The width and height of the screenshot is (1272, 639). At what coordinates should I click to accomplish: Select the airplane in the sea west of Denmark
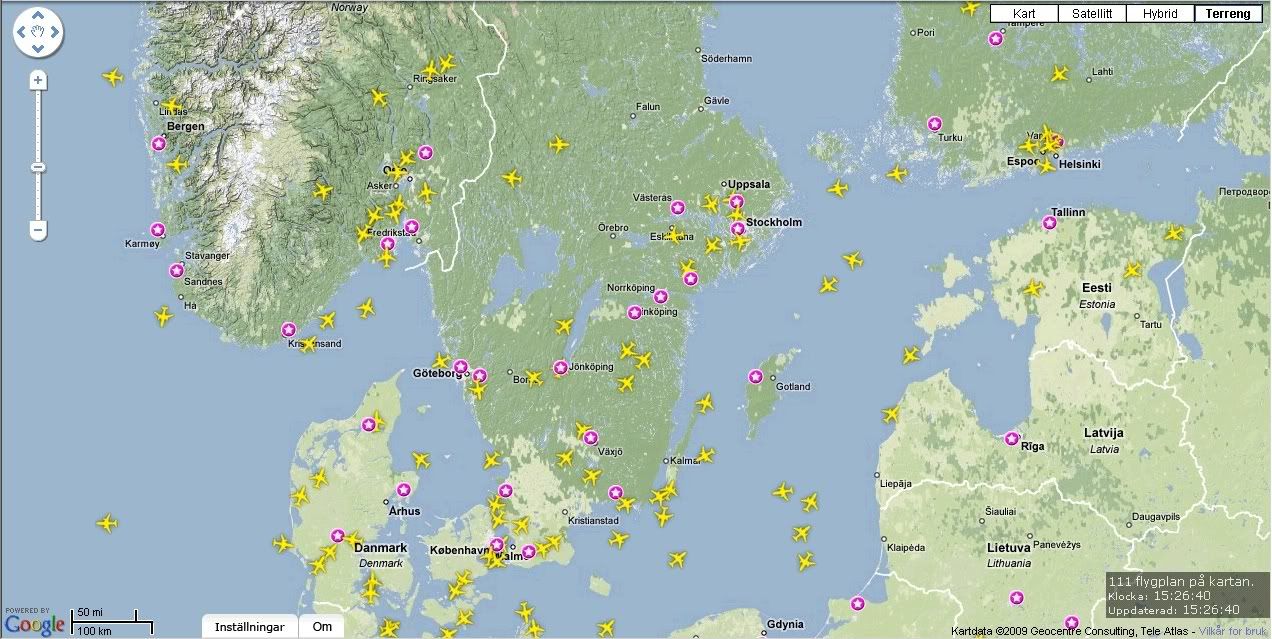107,523
